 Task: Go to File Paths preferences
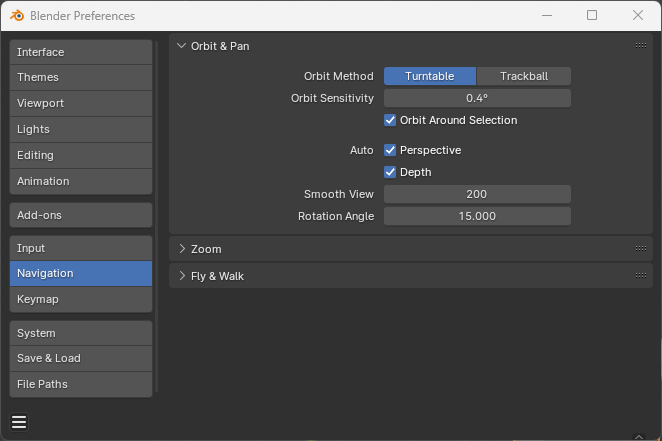pyautogui.click(x=81, y=384)
